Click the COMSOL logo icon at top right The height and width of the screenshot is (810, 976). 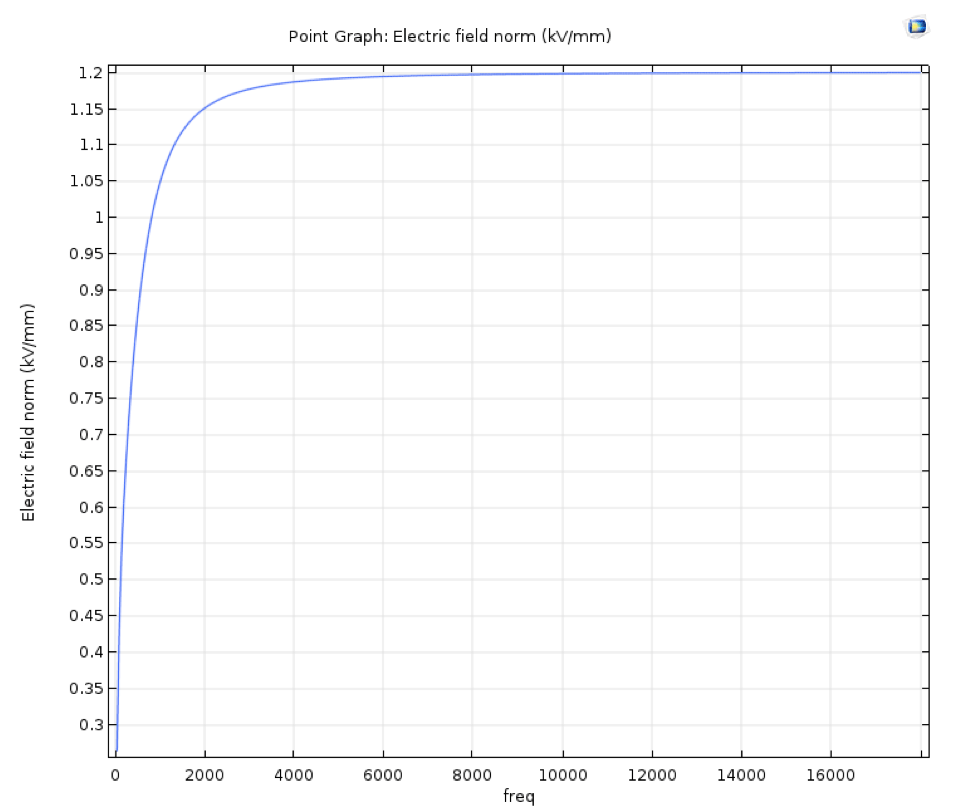(x=916, y=27)
